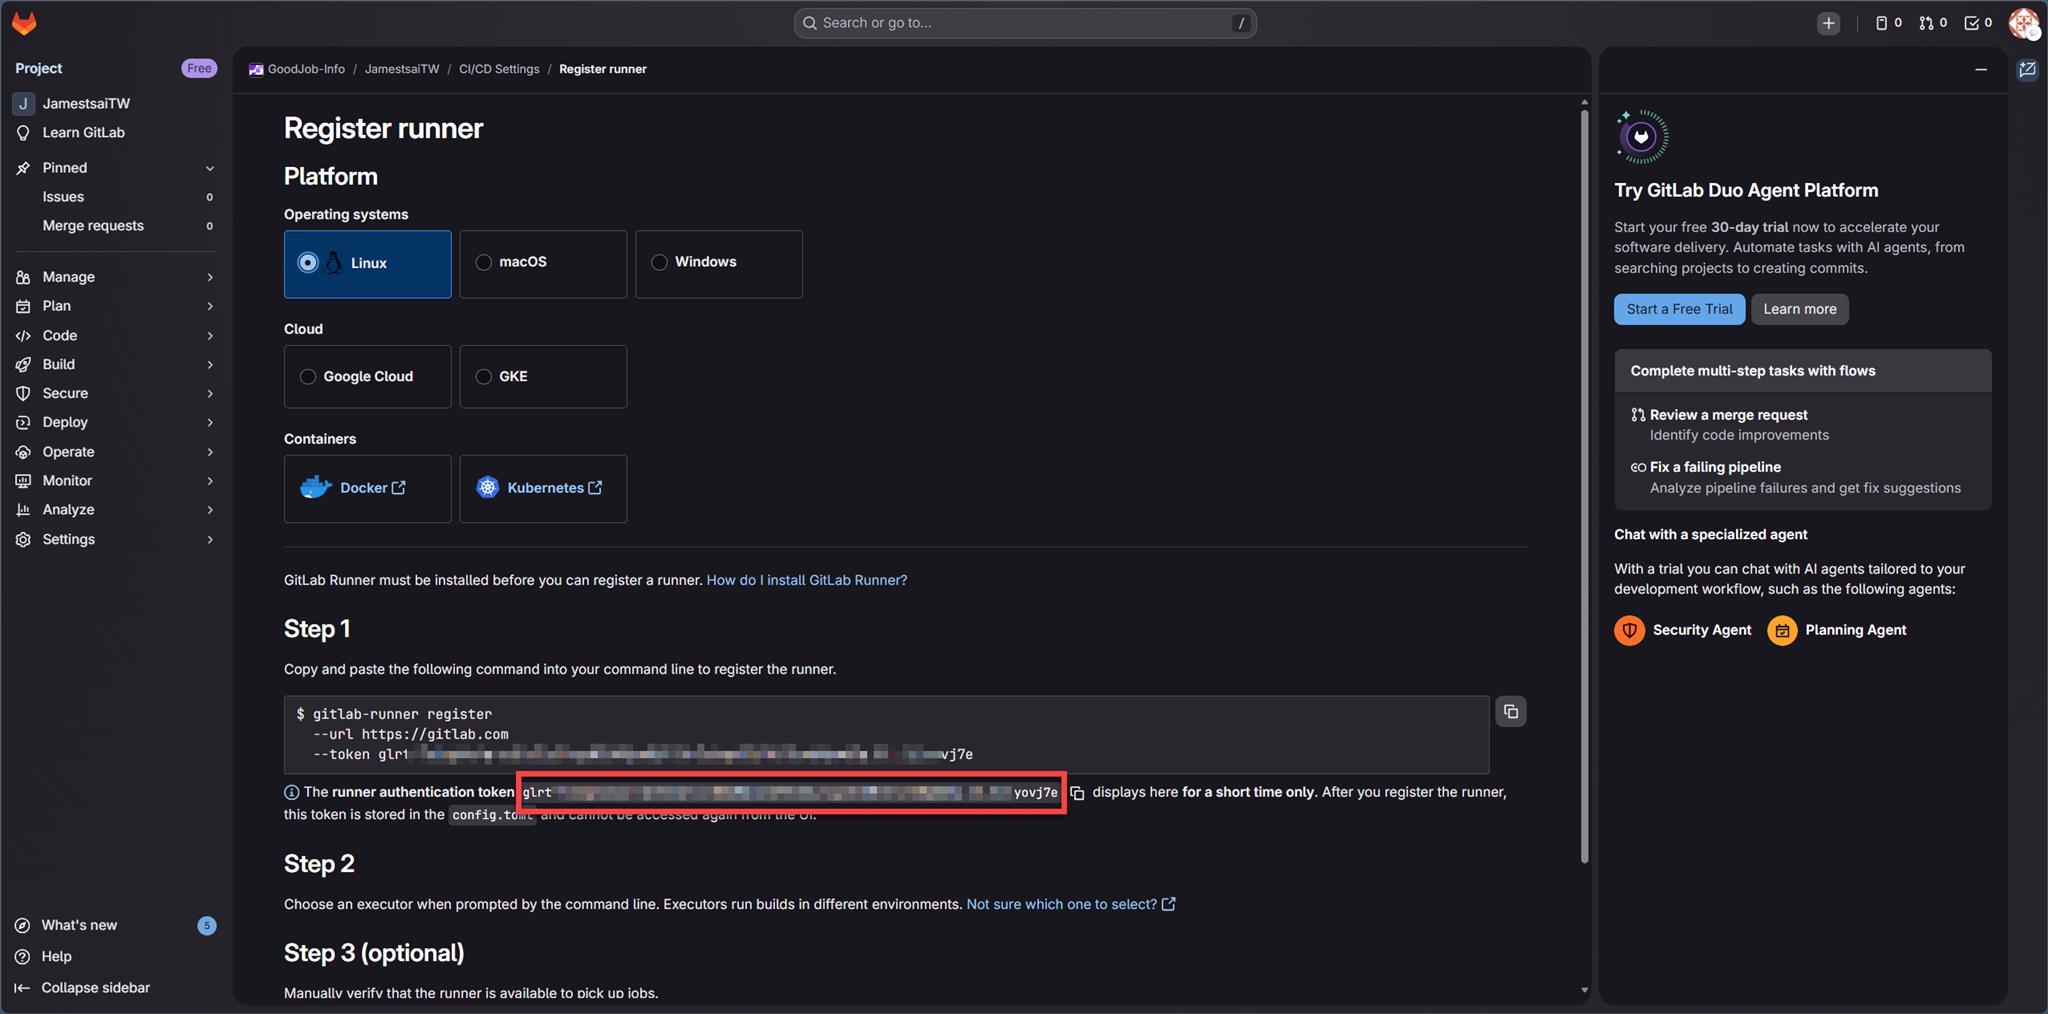Open assigned issues counter icon
This screenshot has width=2048, height=1014.
point(1888,23)
